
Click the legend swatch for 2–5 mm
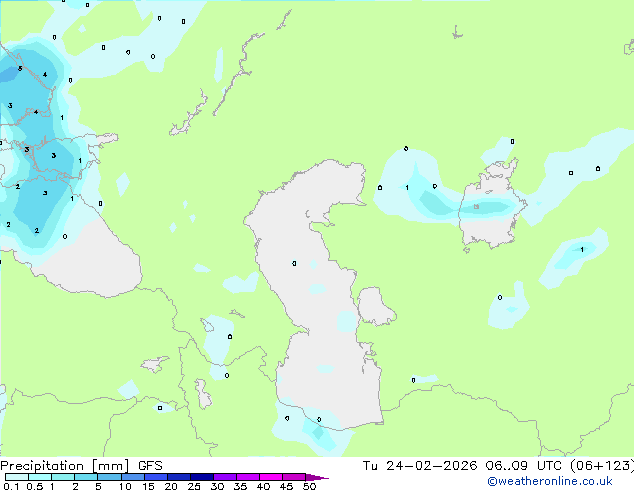[x=86, y=477]
